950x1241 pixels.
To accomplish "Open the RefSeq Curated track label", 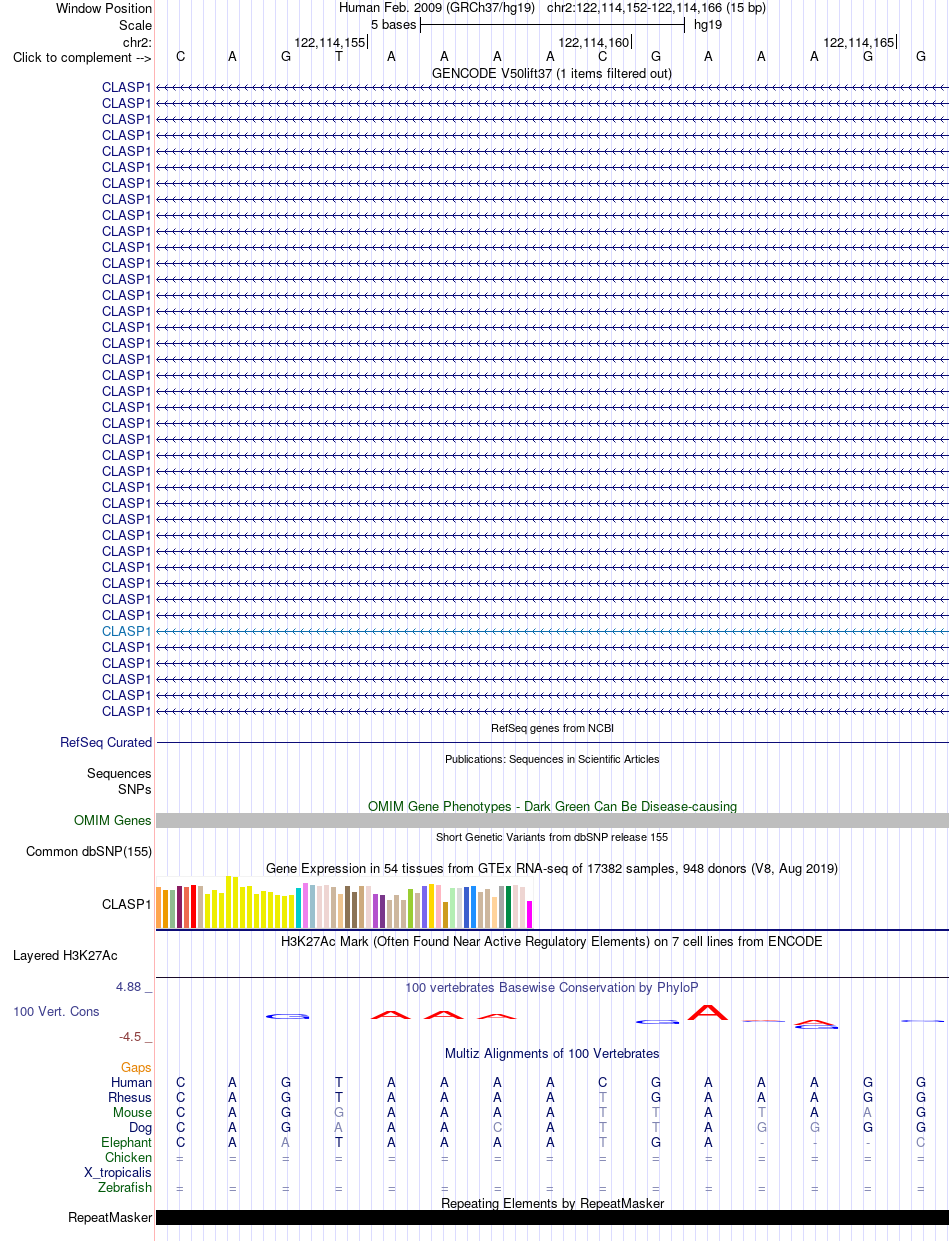I will 106,742.
